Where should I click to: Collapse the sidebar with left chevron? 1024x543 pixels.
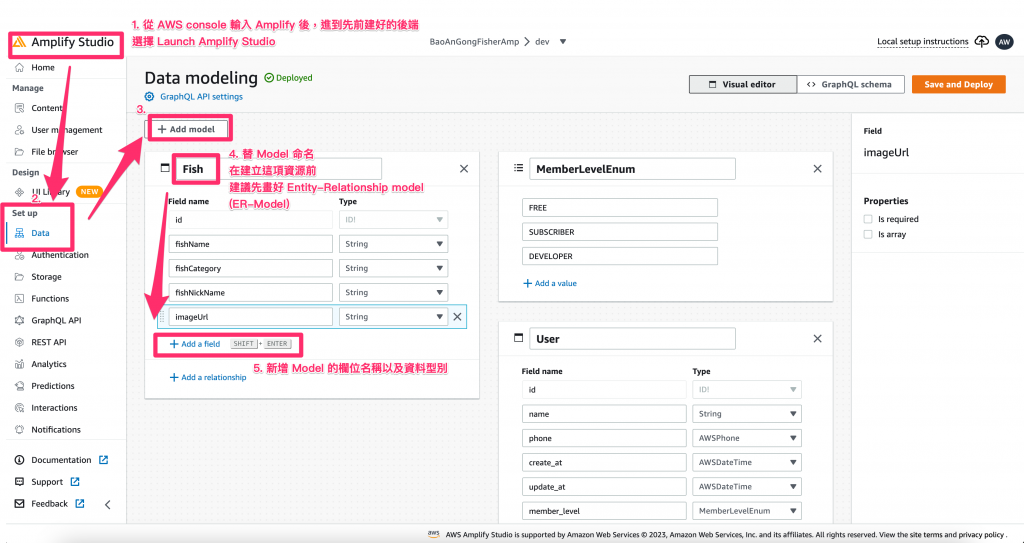click(x=108, y=504)
